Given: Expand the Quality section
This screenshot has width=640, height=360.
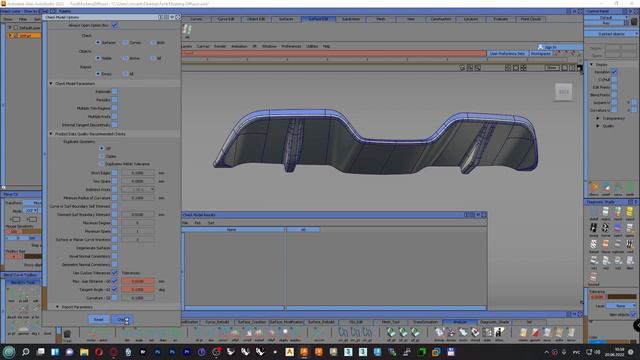Looking at the screenshot, I should tap(598, 126).
